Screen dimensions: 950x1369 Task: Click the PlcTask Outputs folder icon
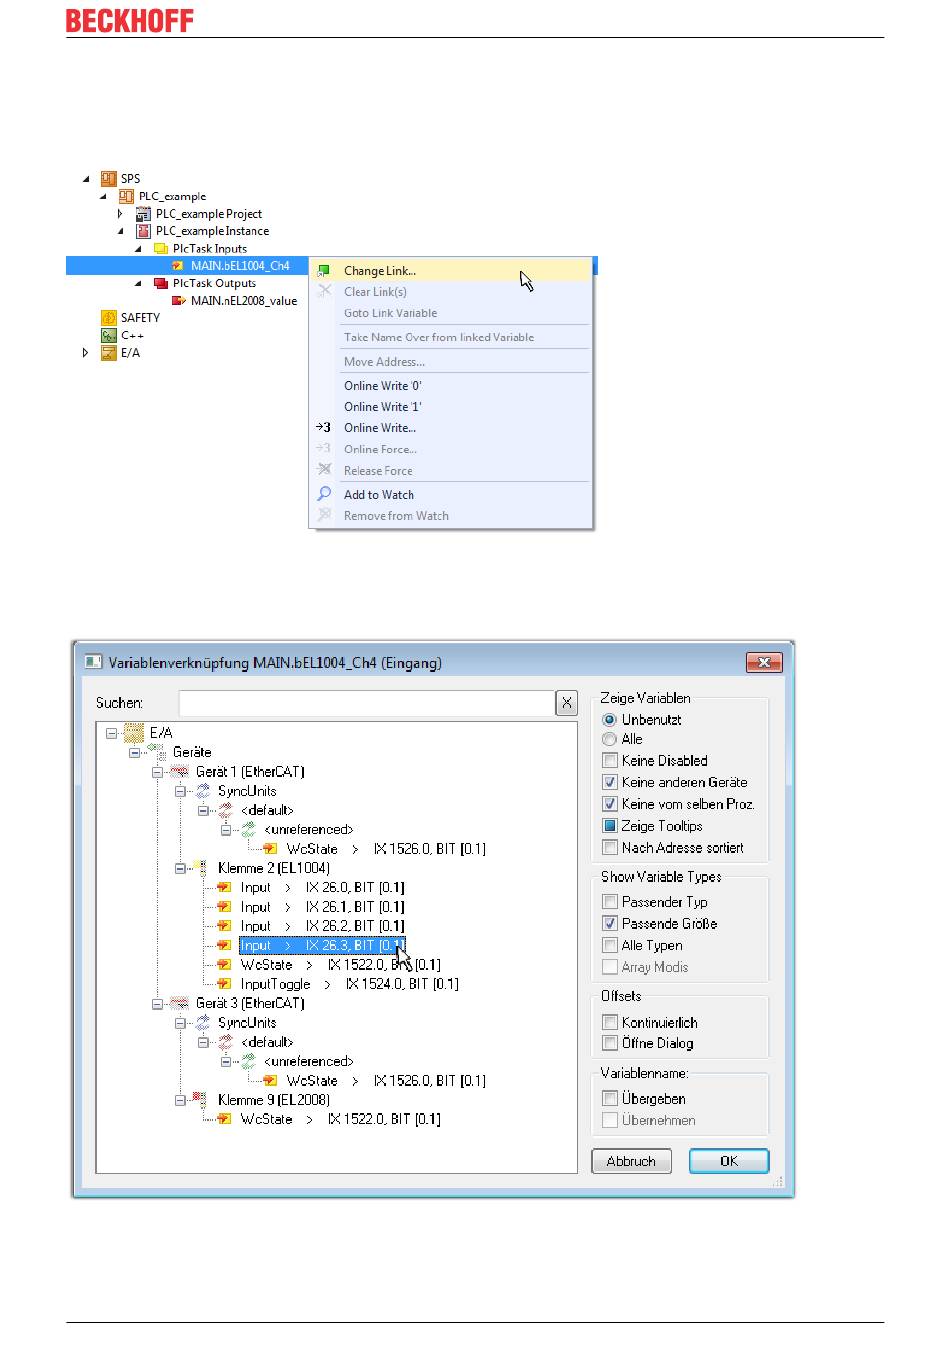[x=161, y=283]
